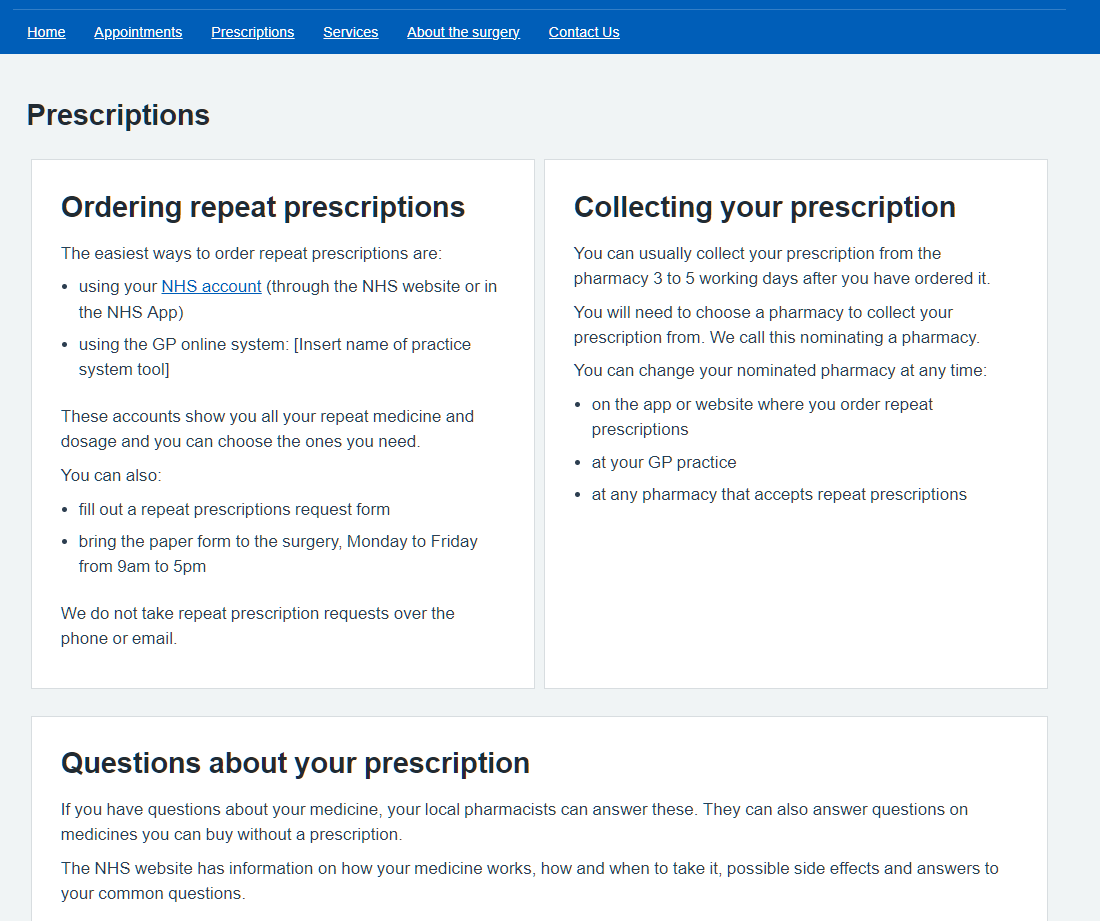
Task: Select Prescriptions in the navigation bar
Action: (252, 32)
